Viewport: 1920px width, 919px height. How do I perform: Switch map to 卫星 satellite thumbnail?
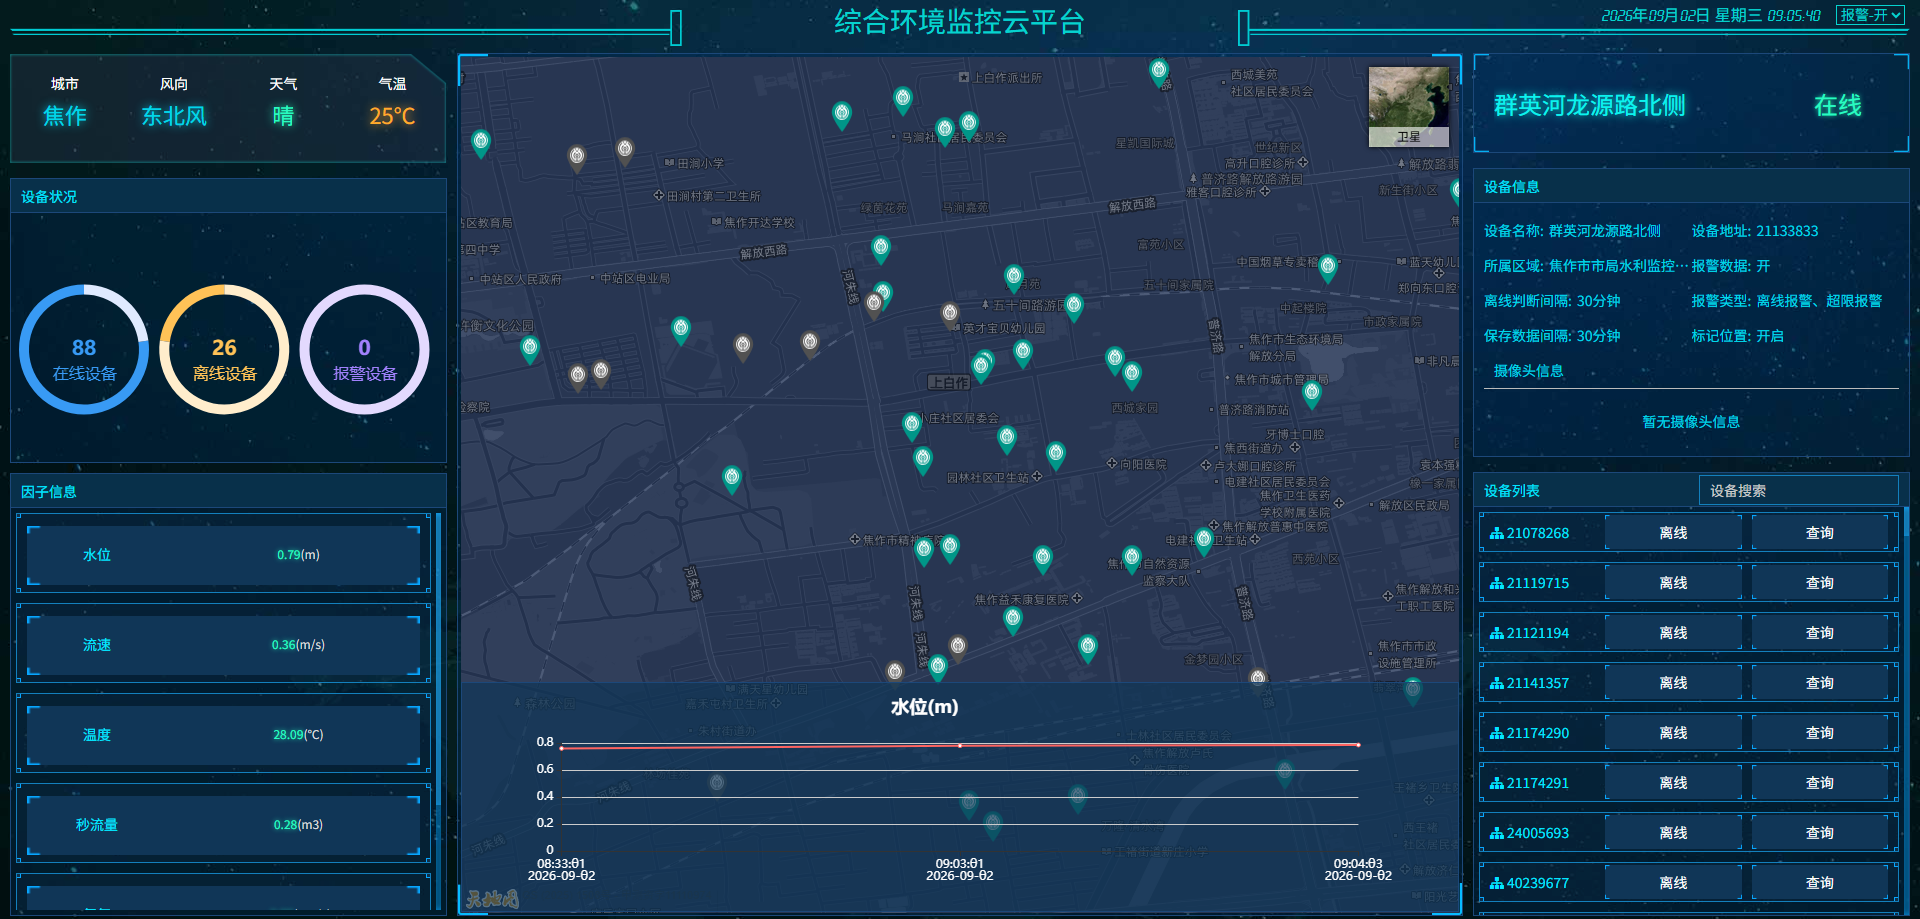1408,107
